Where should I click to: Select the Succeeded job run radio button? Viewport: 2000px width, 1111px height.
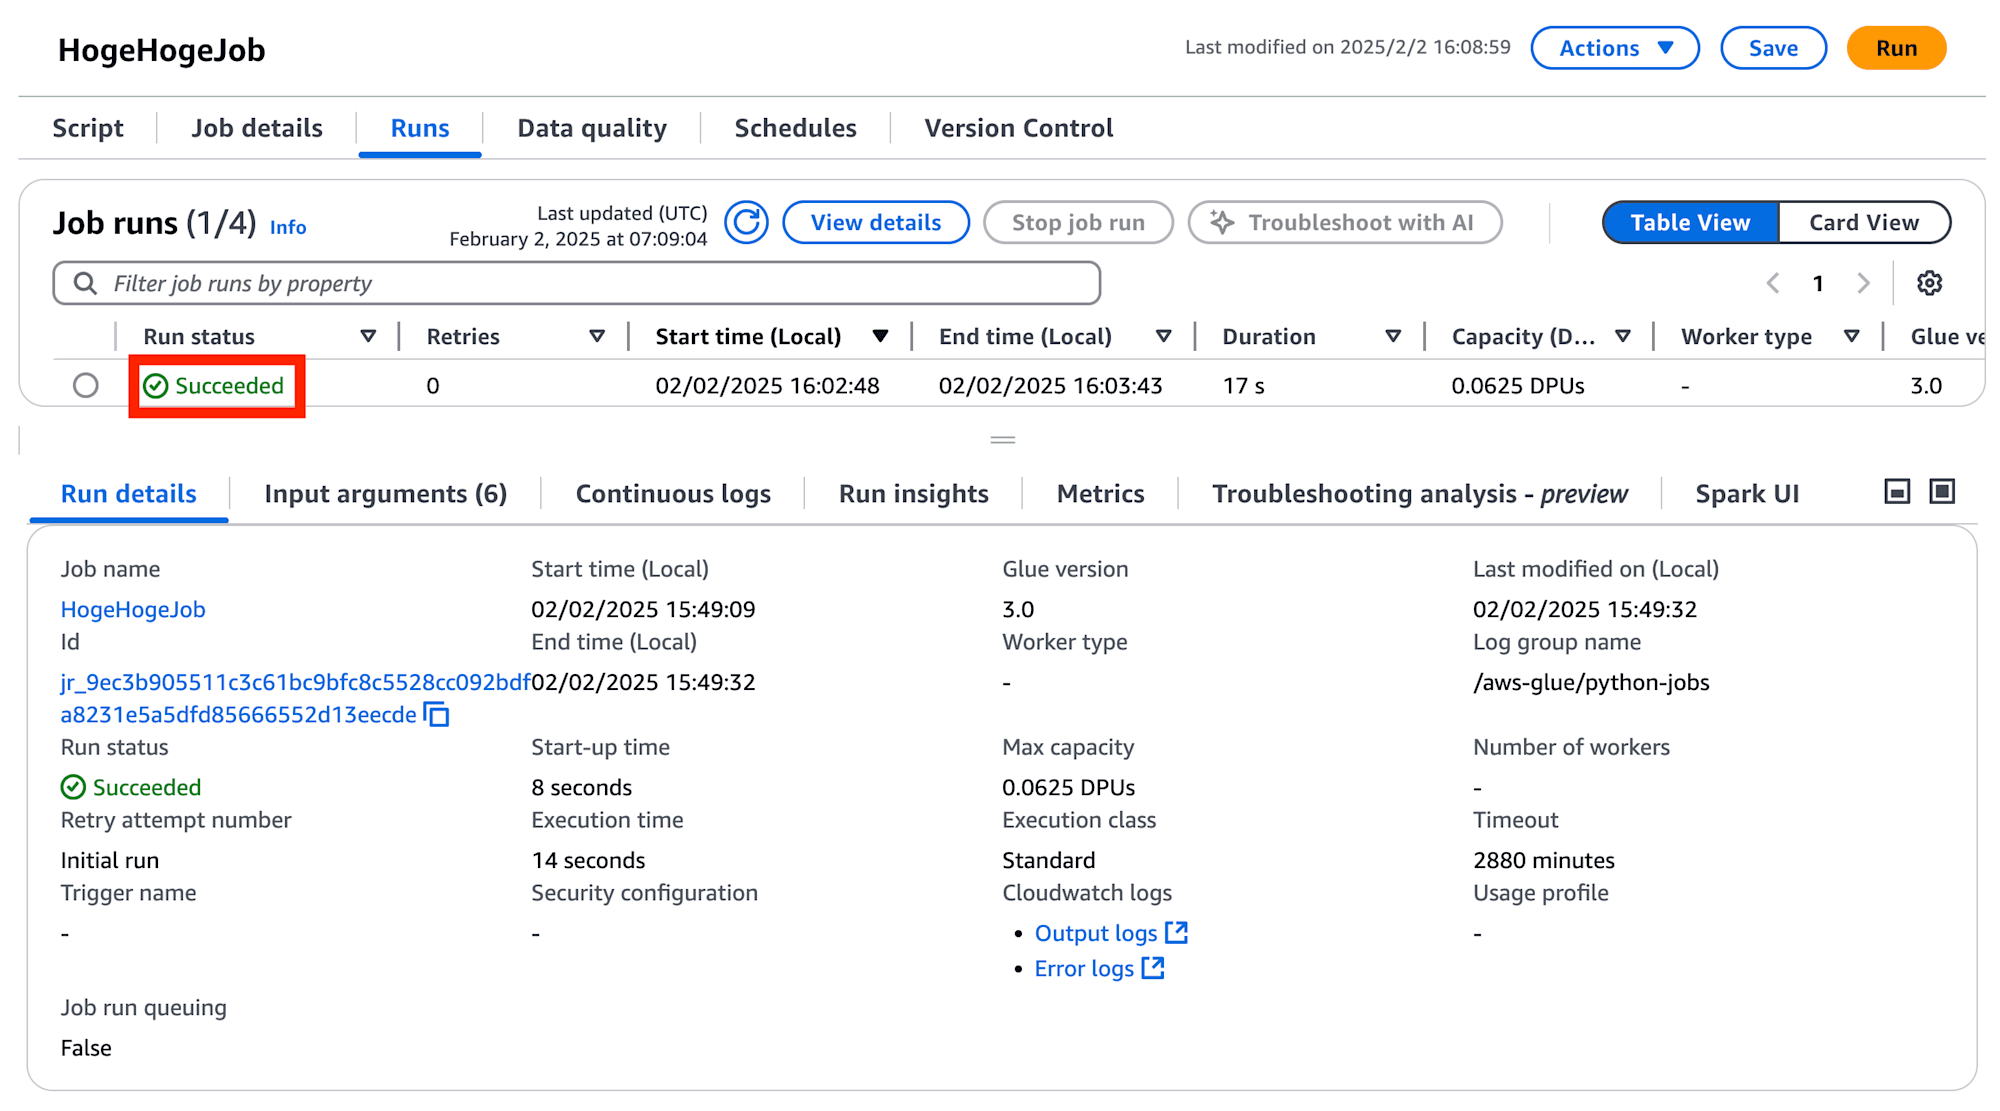click(86, 385)
